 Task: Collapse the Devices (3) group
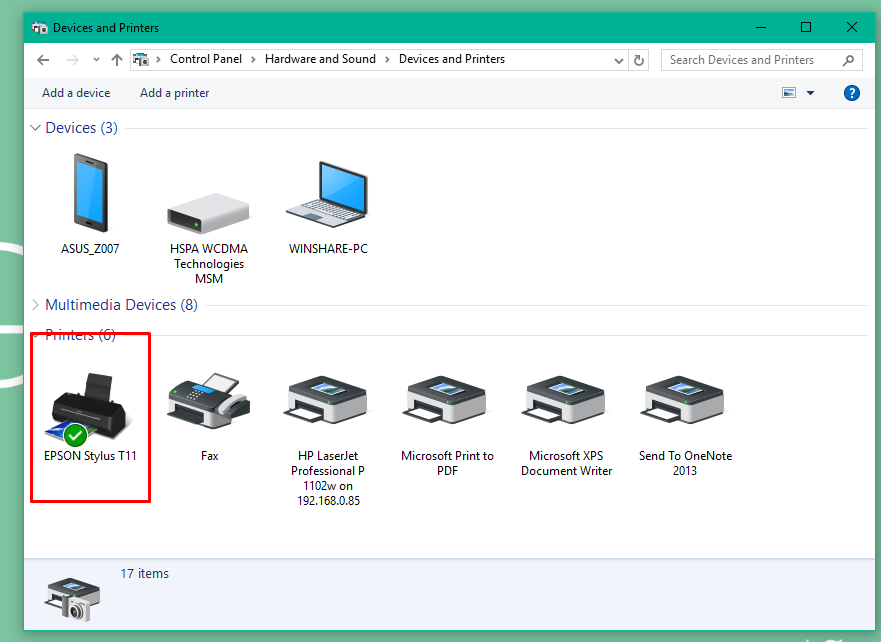point(35,128)
